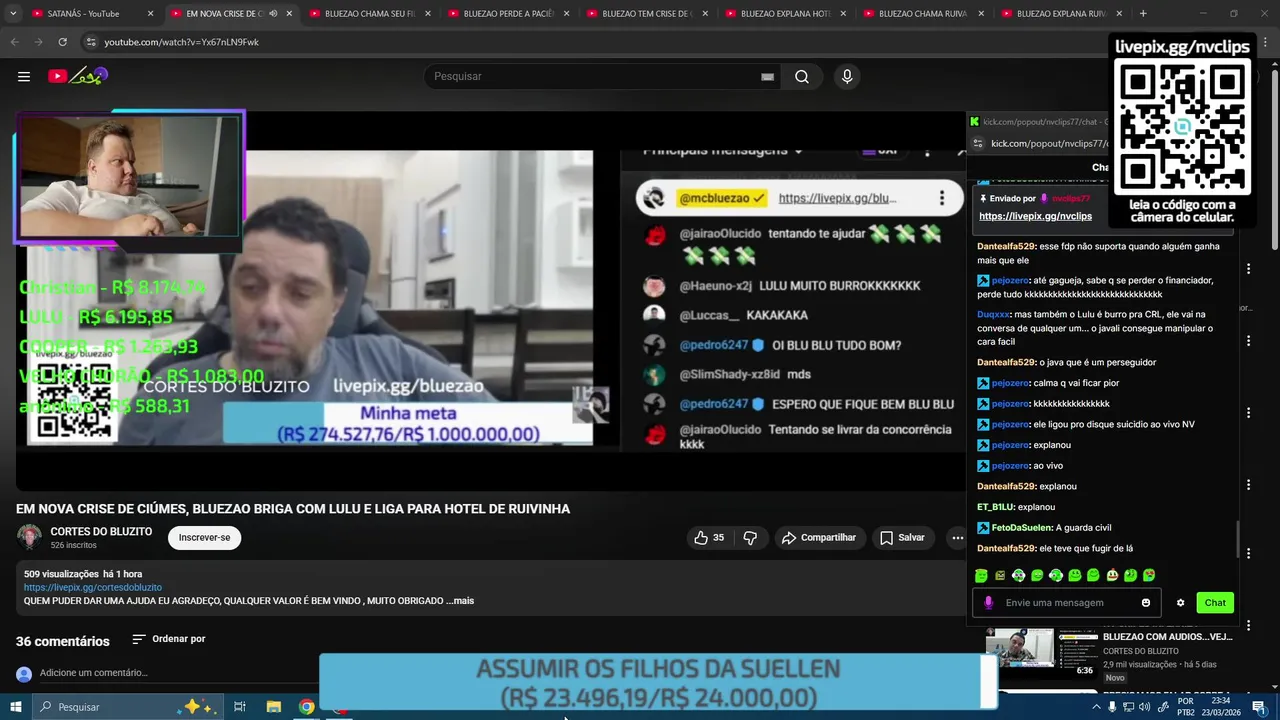Insert the first green Kick emote
Viewport: 1280px width, 720px height.
pos(981,575)
